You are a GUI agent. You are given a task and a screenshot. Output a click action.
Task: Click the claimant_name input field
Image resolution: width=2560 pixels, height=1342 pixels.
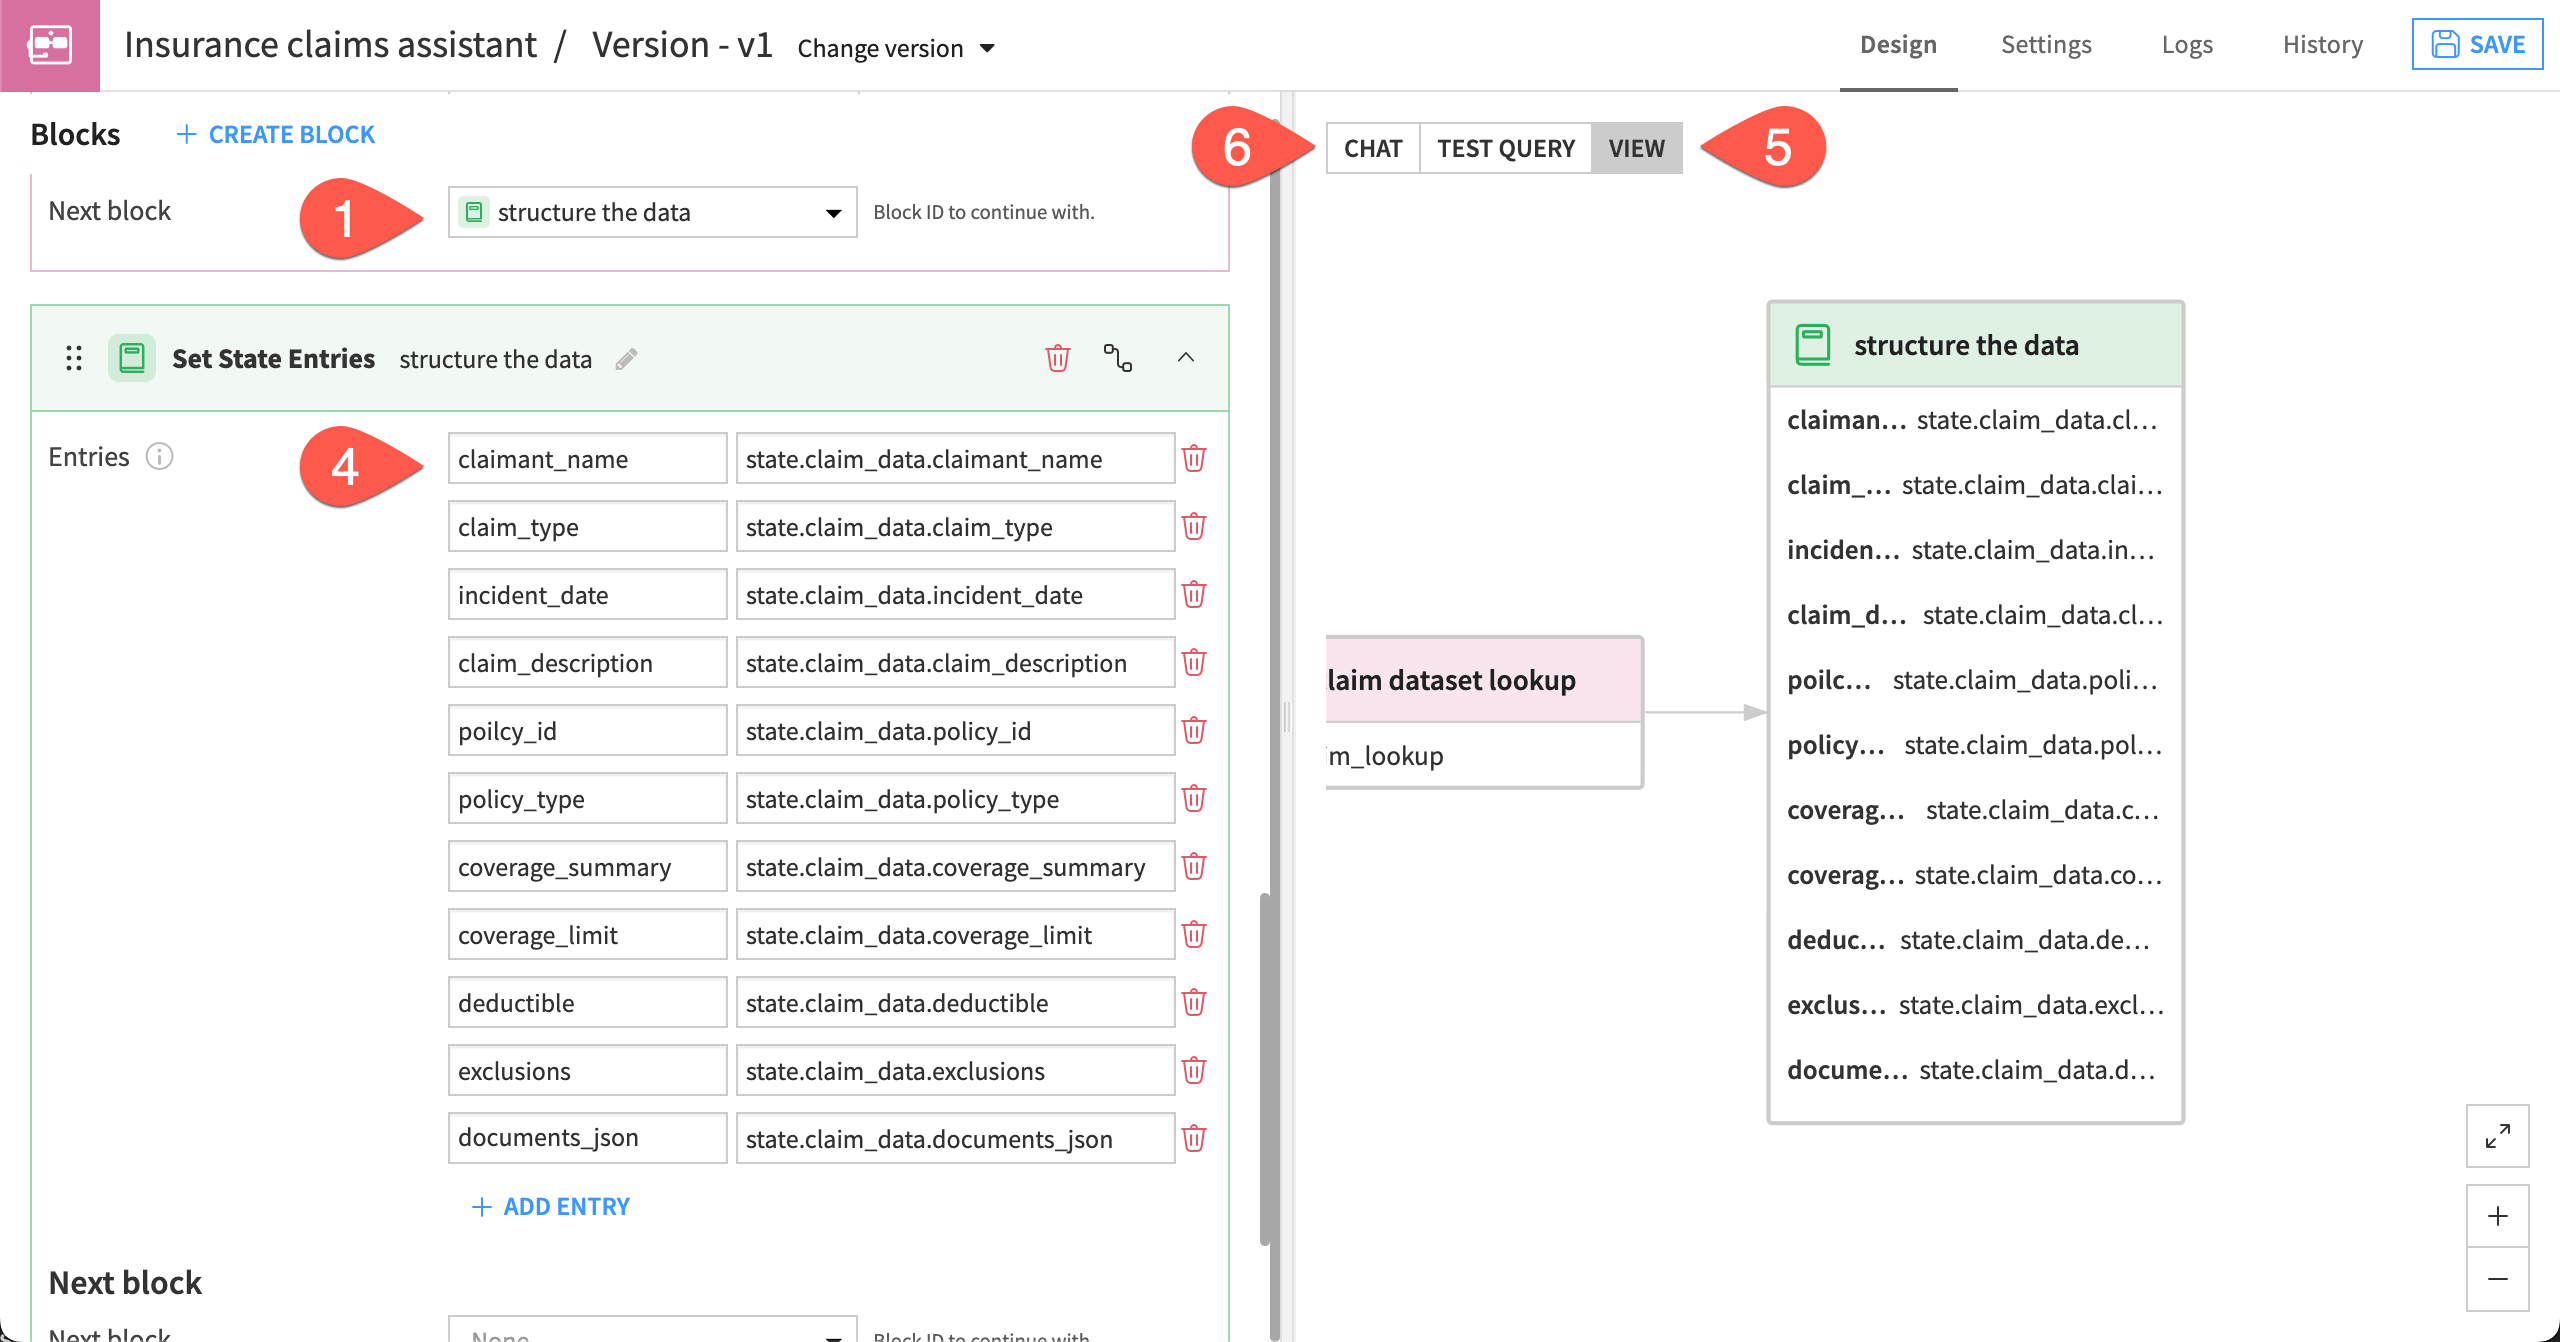point(587,458)
